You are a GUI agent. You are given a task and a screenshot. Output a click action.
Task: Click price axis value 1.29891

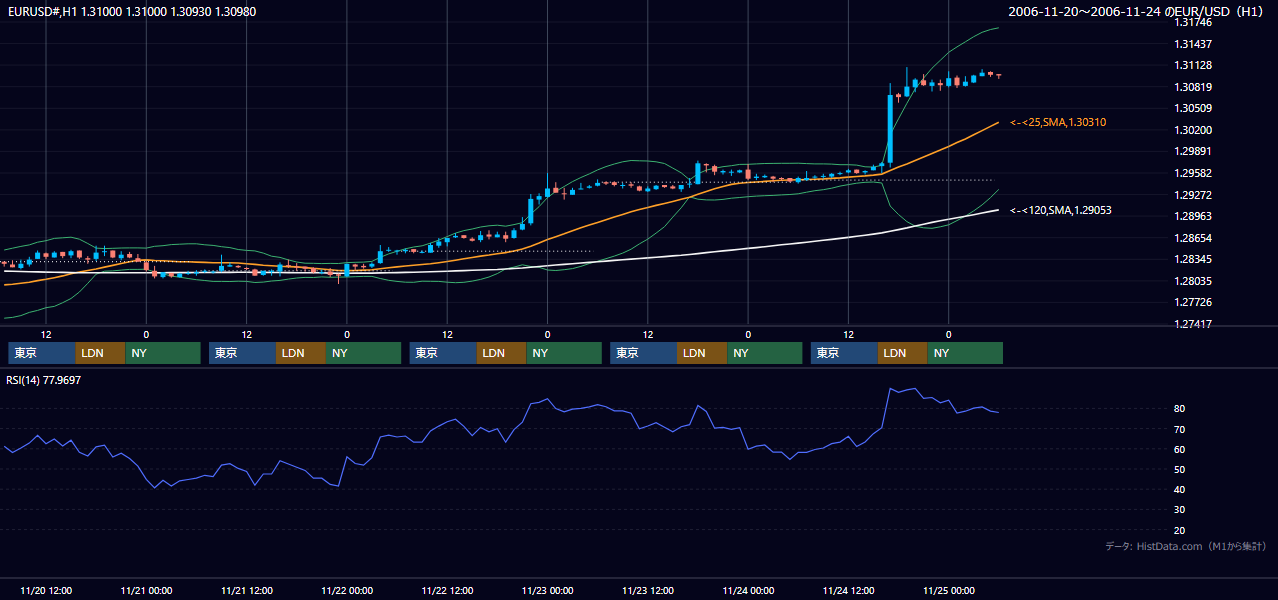1194,151
